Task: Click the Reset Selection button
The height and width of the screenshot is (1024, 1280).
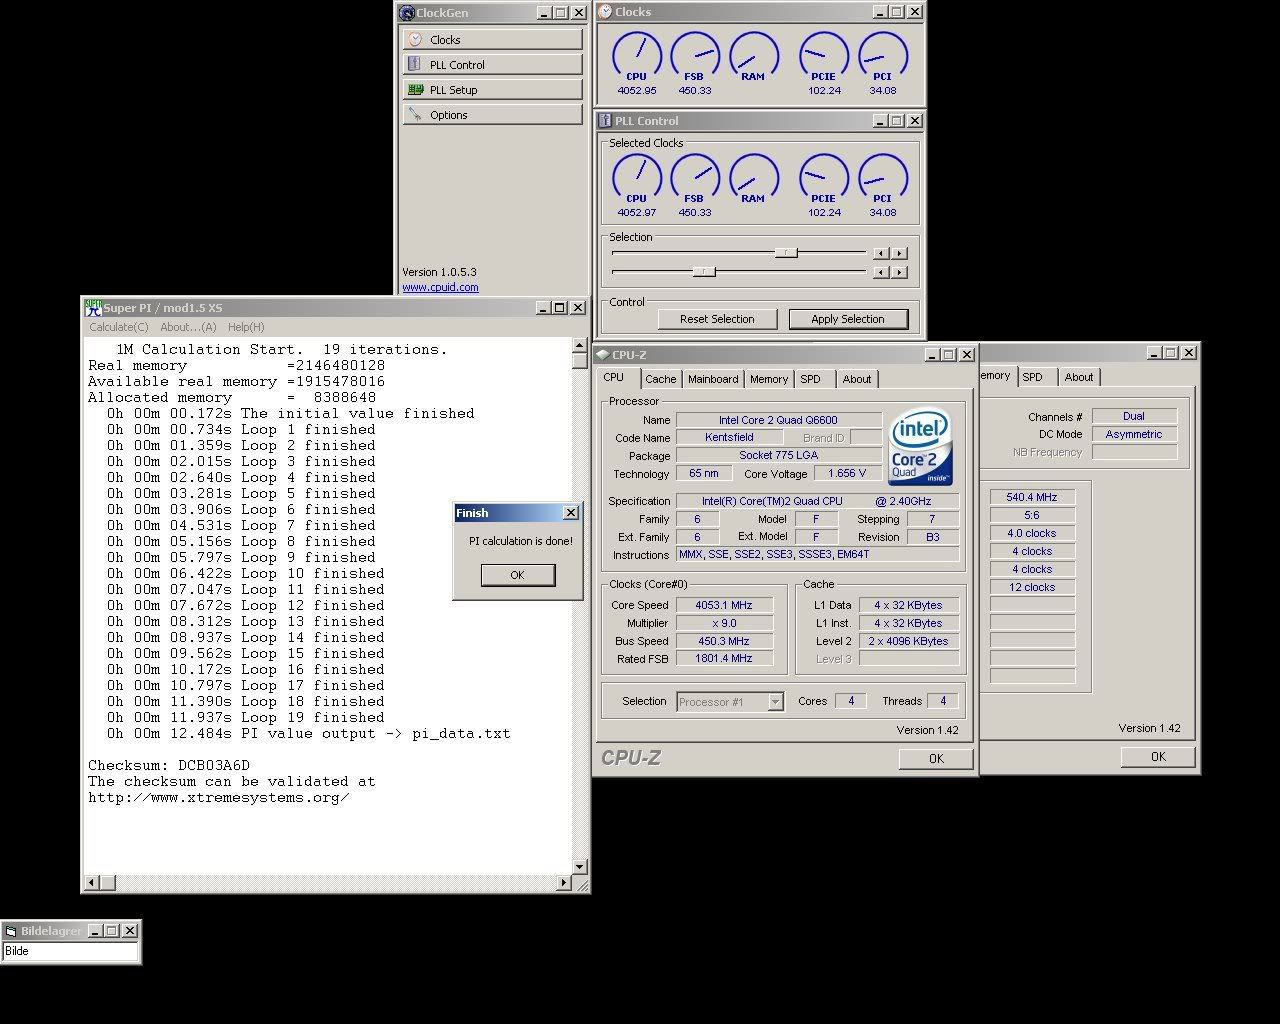Action: (x=717, y=319)
